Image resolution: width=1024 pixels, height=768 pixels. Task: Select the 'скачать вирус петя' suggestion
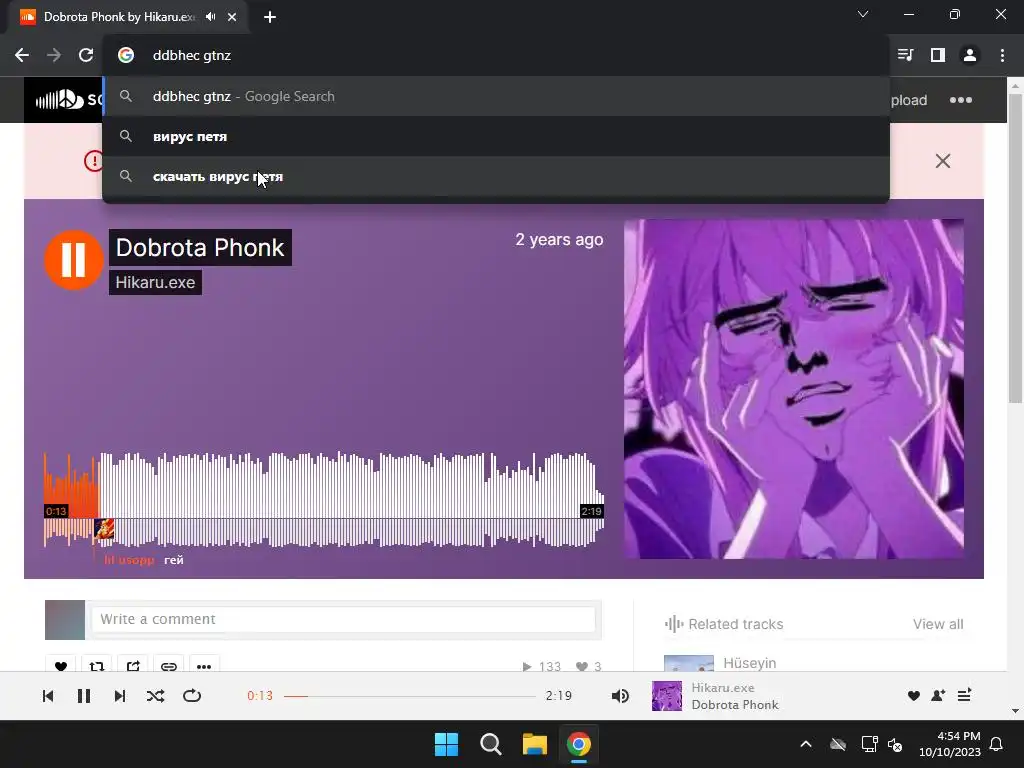point(496,176)
